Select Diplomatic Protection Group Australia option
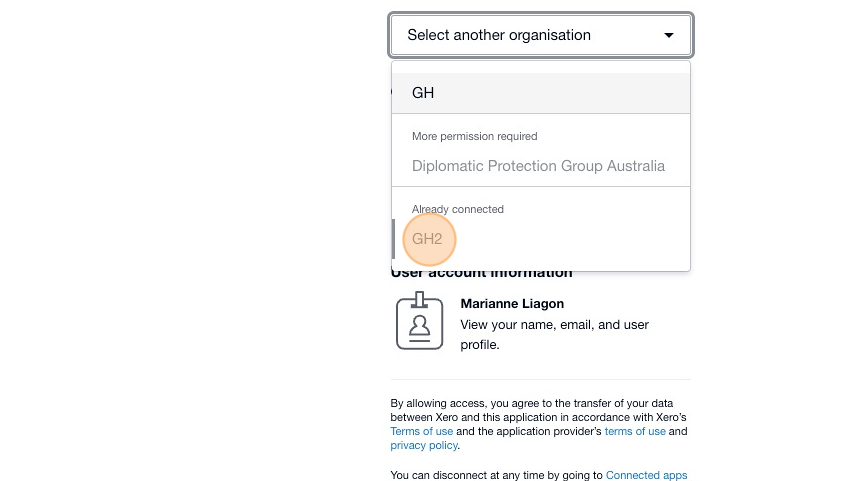The height and width of the screenshot is (481, 860). click(x=538, y=166)
